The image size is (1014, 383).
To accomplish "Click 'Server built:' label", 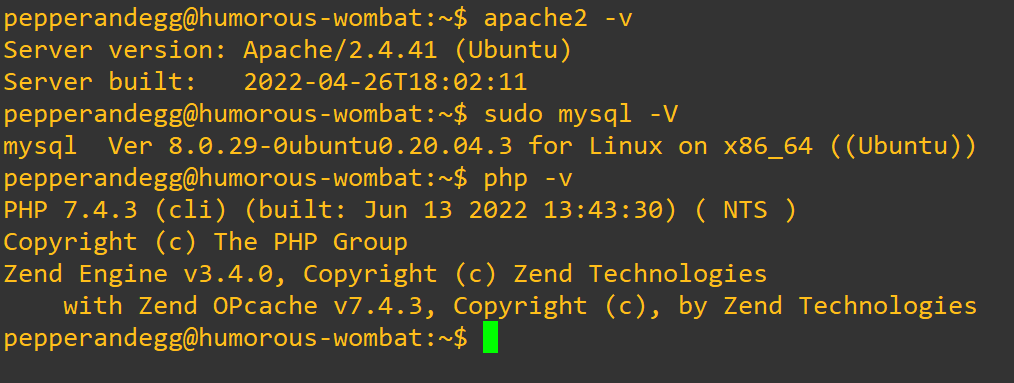I will coord(100,82).
